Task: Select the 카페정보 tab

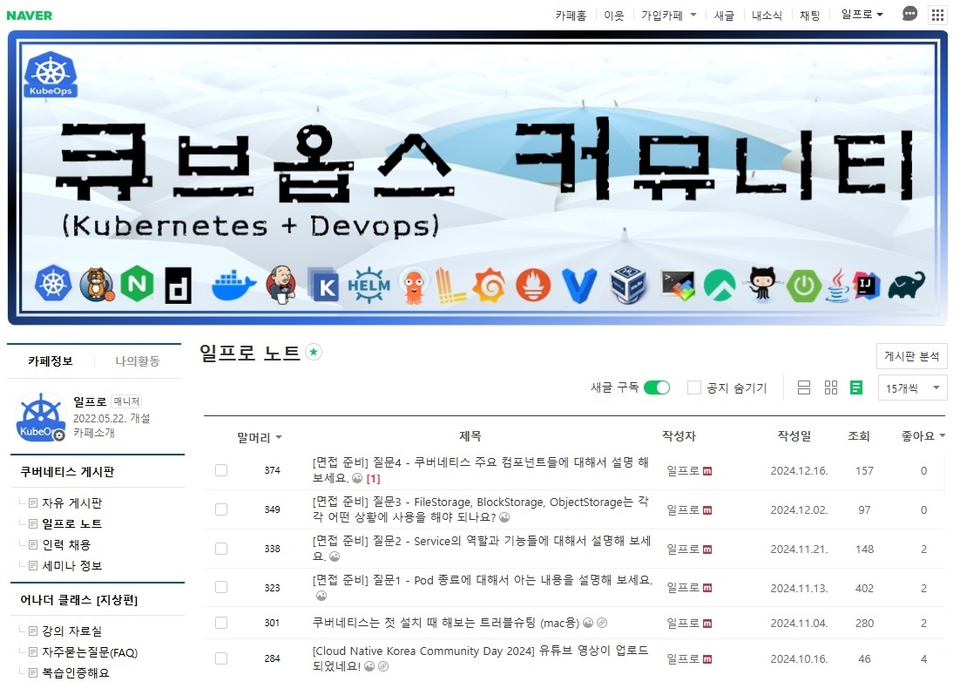Action: coord(50,361)
